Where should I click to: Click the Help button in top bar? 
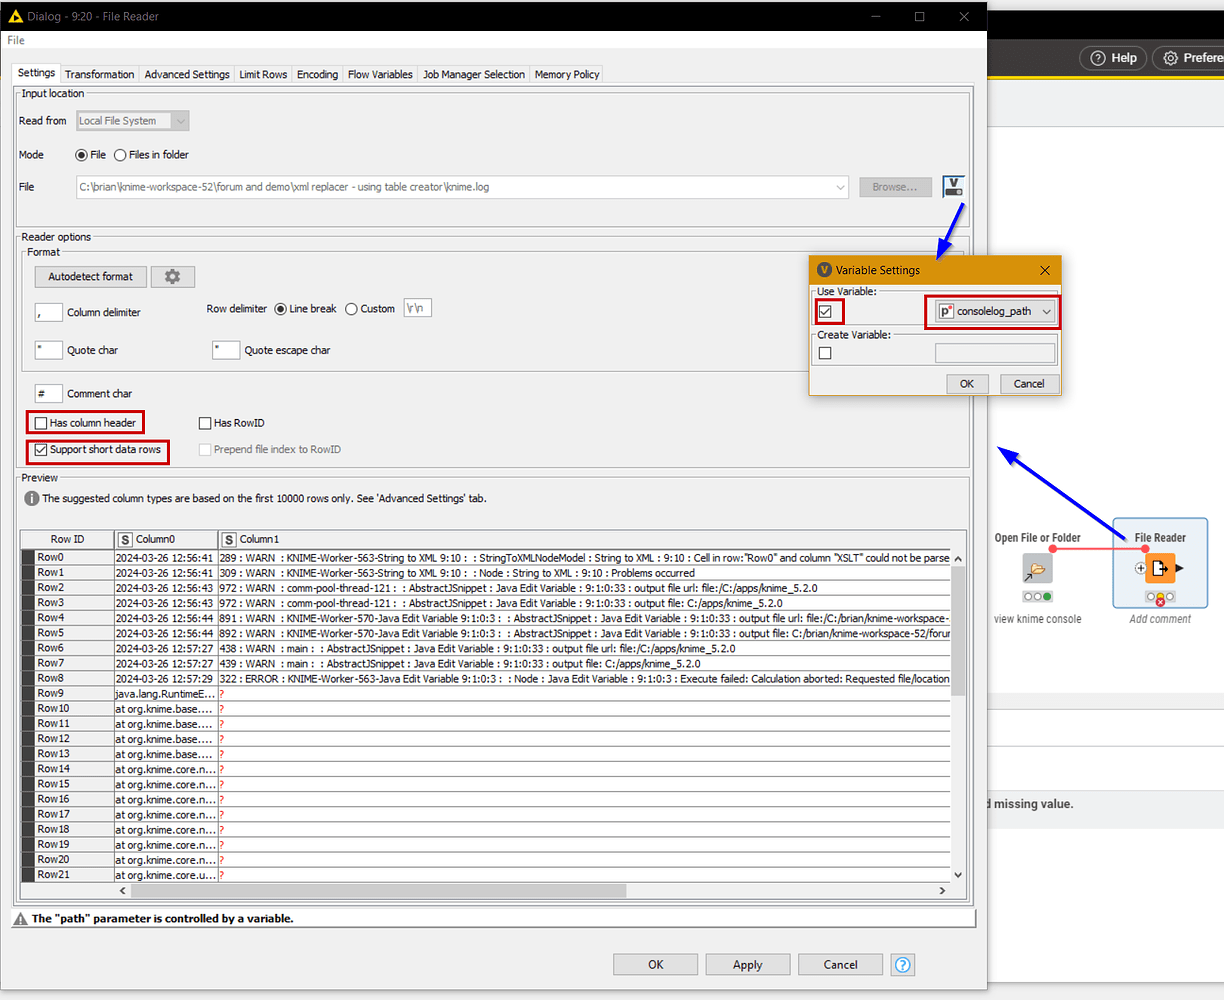point(1113,58)
